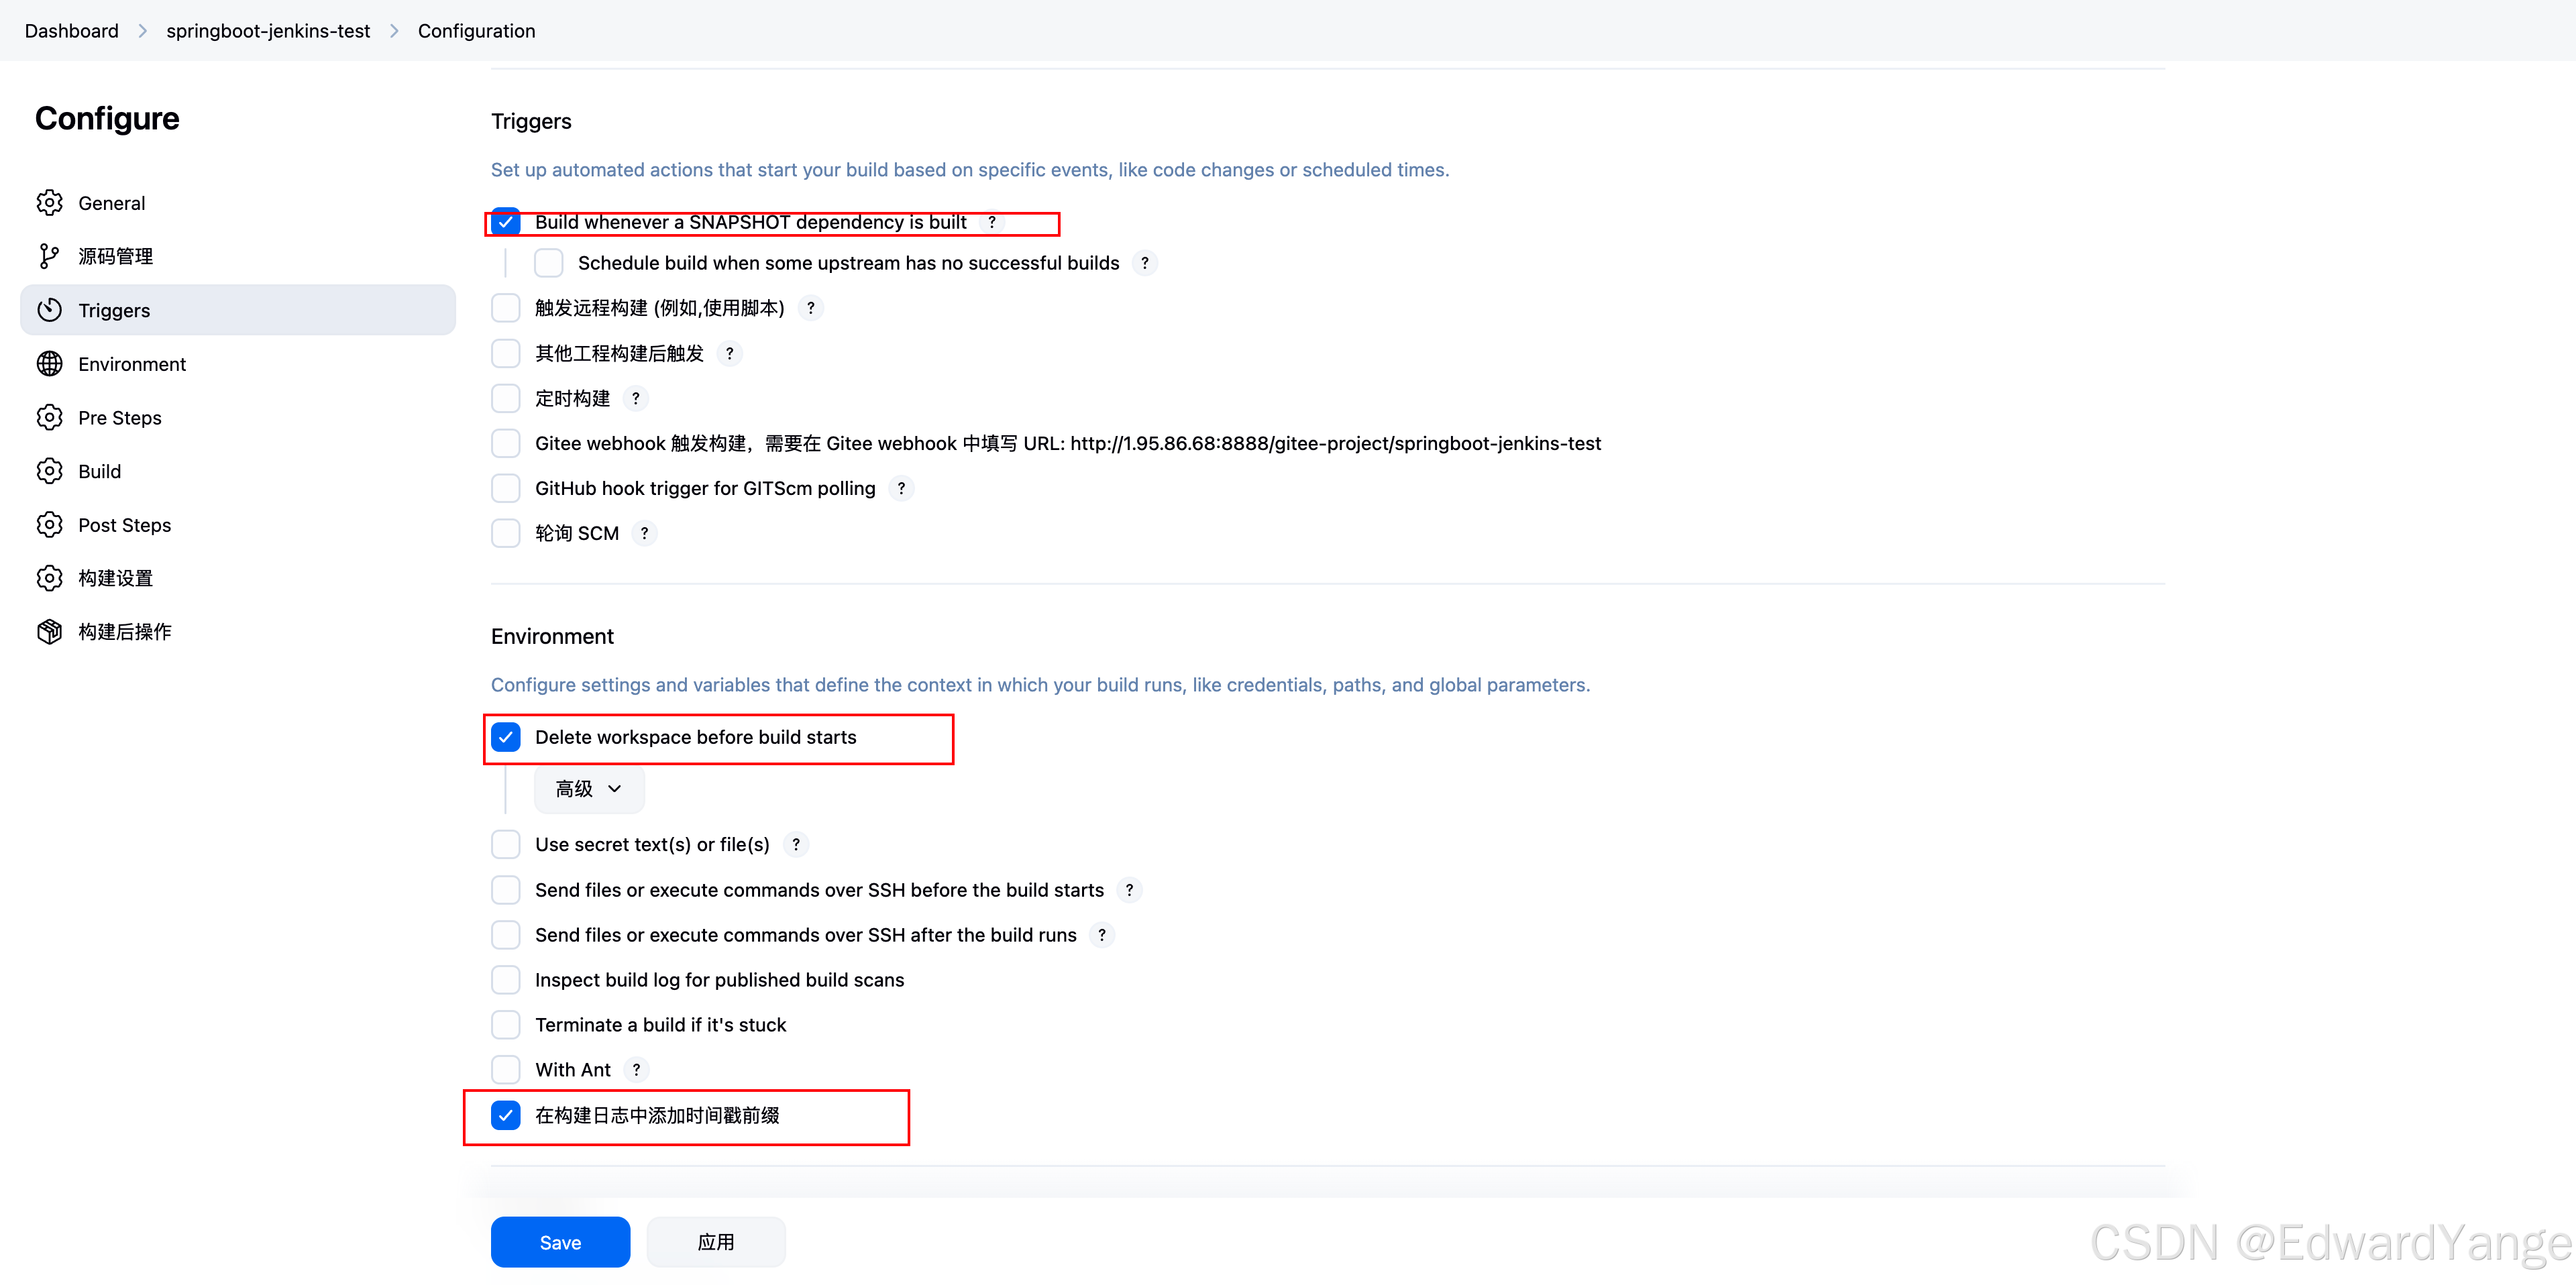Screen dimensions: 2576x1285
Task: Click the General gear icon in sidebar
Action: click(x=50, y=202)
